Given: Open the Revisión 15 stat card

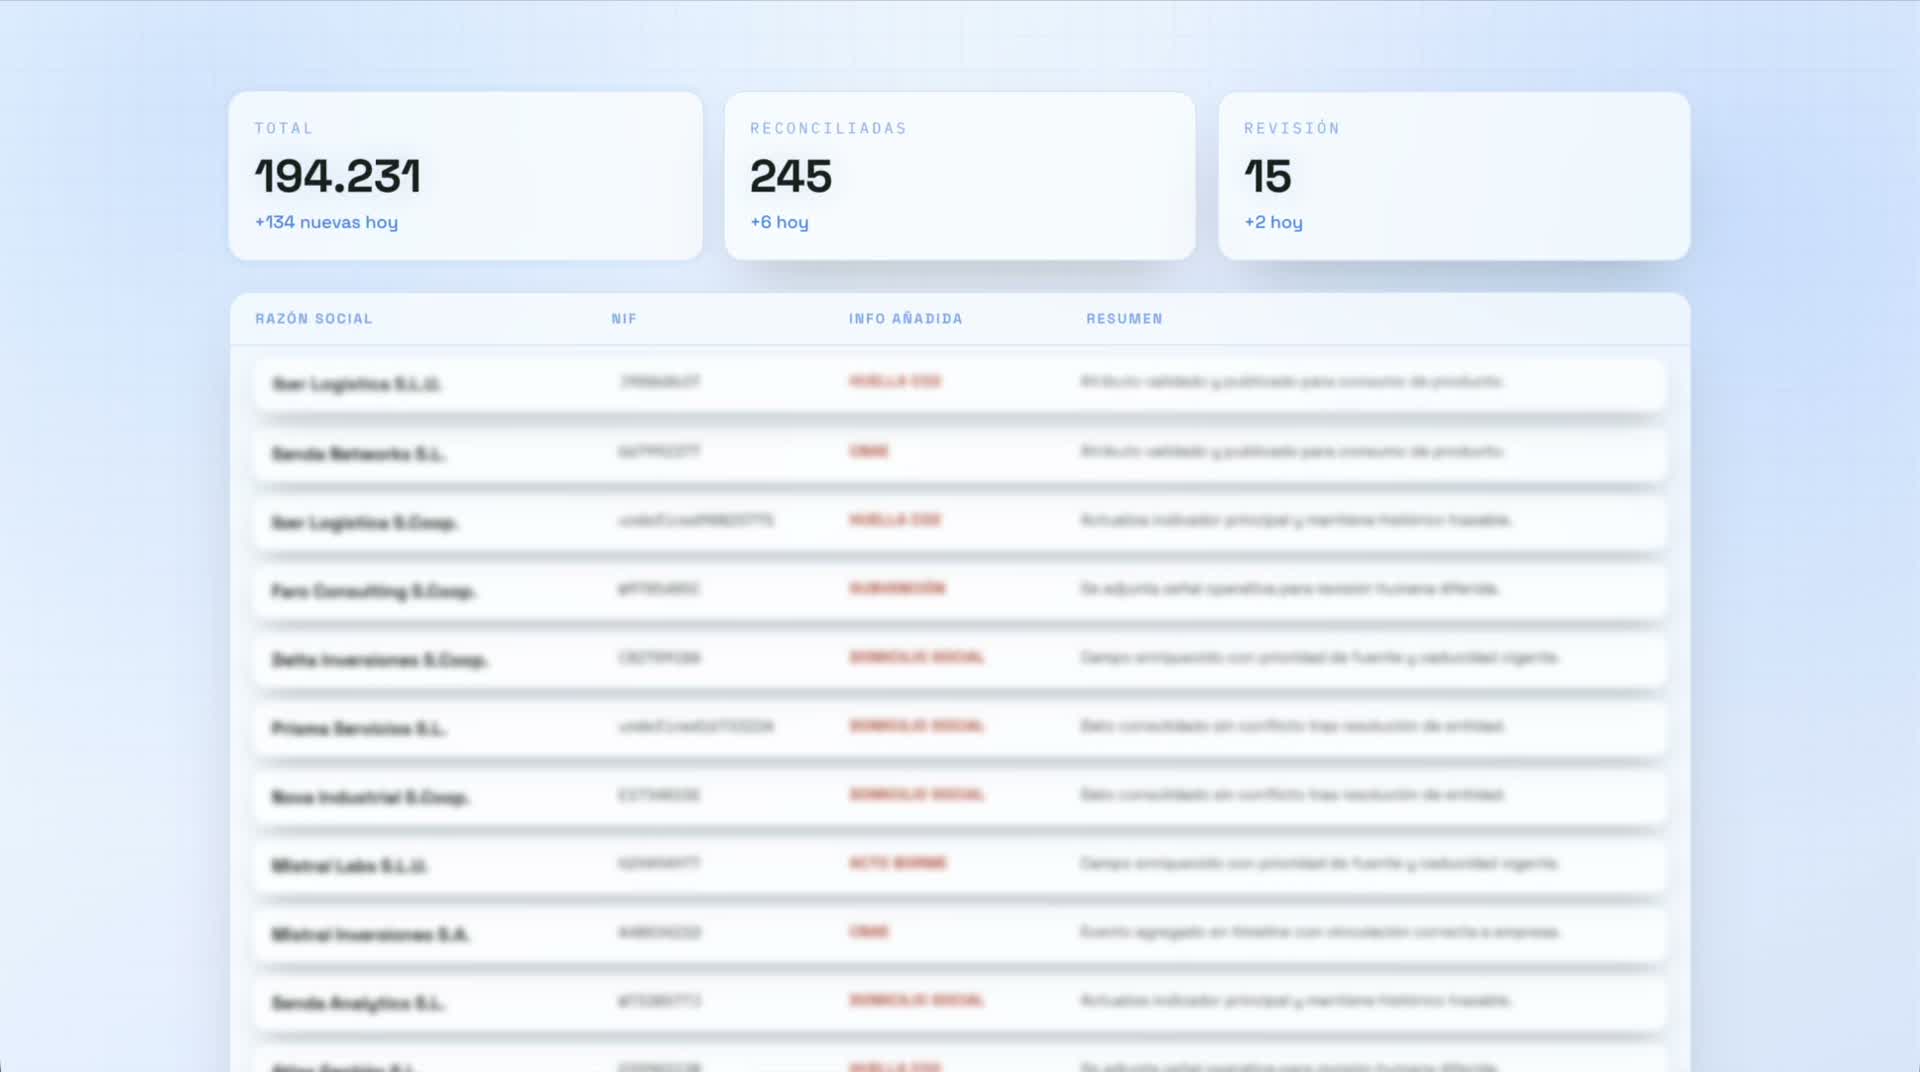Looking at the screenshot, I should point(1454,176).
